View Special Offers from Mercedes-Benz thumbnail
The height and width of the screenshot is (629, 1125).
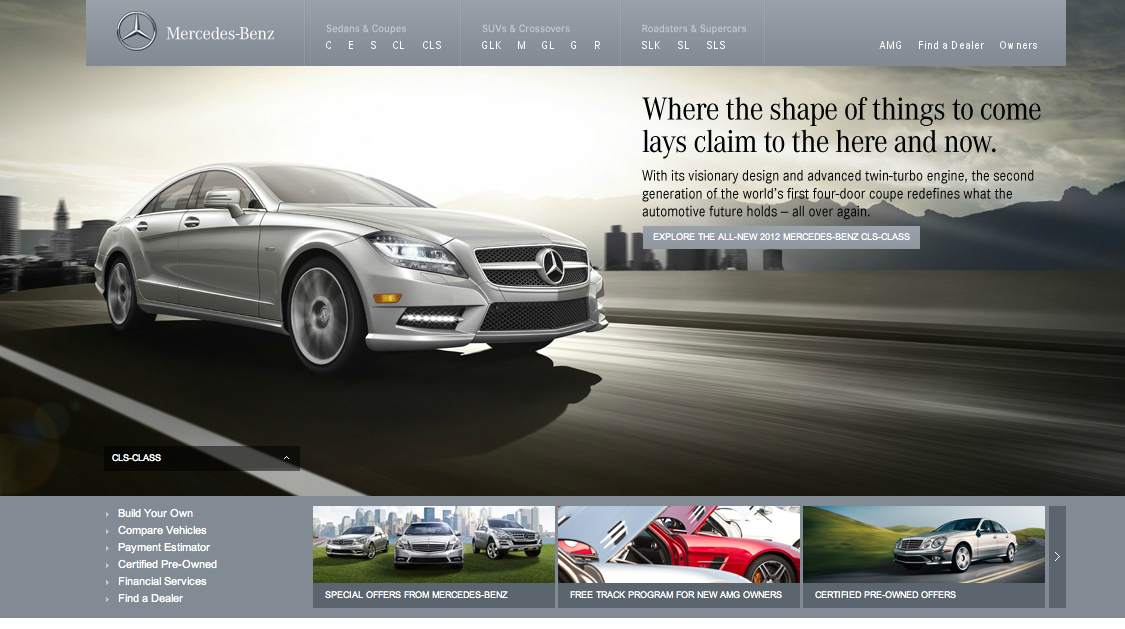pyautogui.click(x=433, y=556)
